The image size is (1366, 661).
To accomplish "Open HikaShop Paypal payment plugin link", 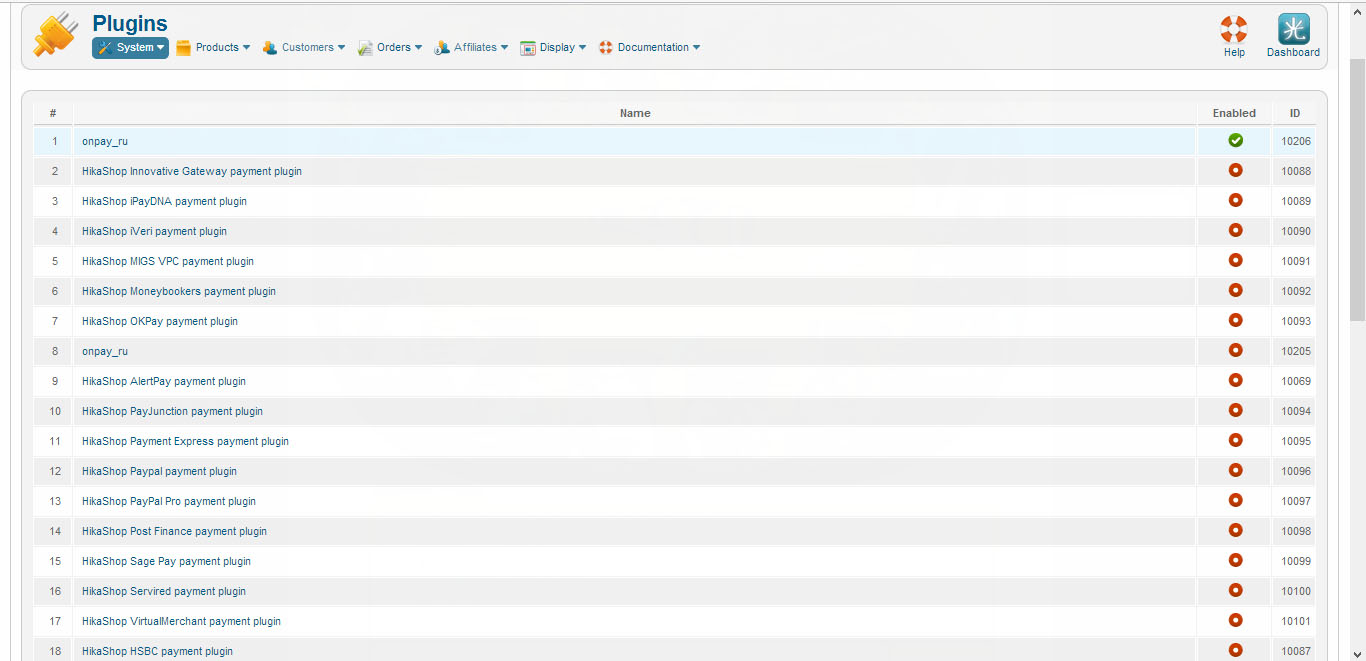I will (159, 471).
